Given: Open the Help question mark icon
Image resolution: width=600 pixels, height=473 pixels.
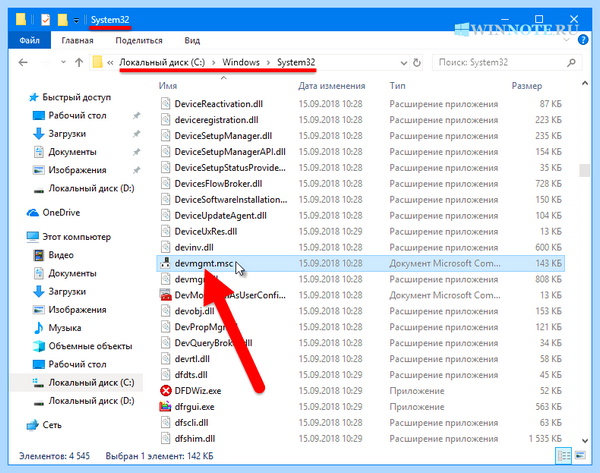Looking at the screenshot, I should point(583,39).
